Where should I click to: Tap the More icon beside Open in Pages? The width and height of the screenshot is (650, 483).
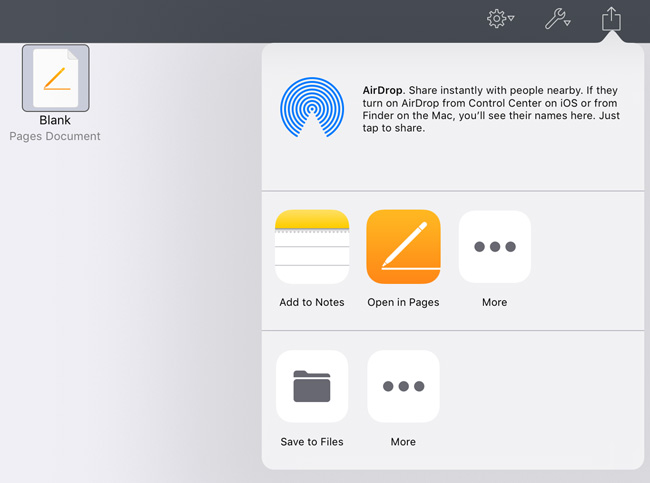point(494,246)
